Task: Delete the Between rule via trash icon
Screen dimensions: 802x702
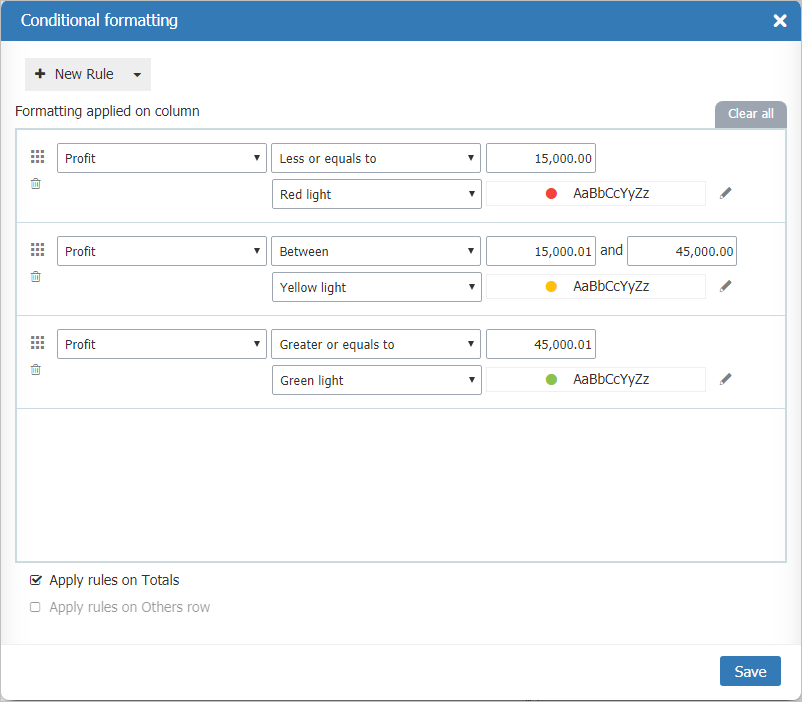Action: (x=35, y=276)
